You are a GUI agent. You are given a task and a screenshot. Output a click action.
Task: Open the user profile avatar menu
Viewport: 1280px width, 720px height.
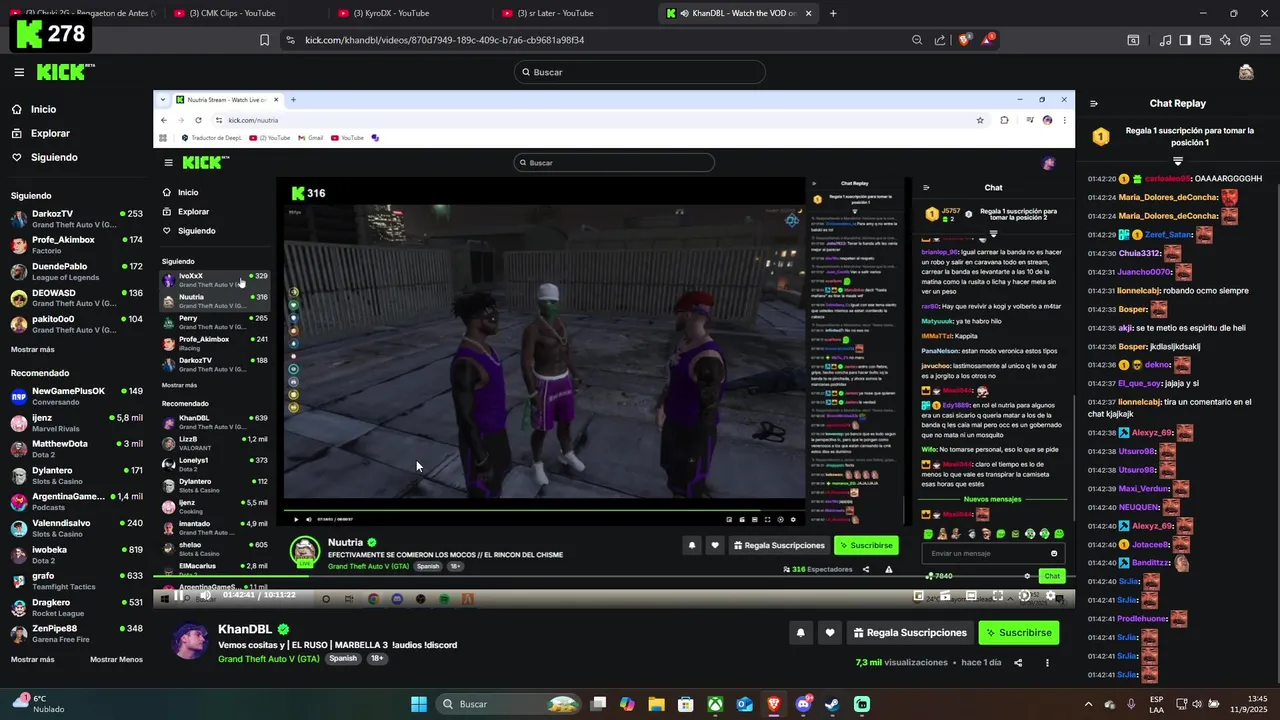[x=1246, y=72]
